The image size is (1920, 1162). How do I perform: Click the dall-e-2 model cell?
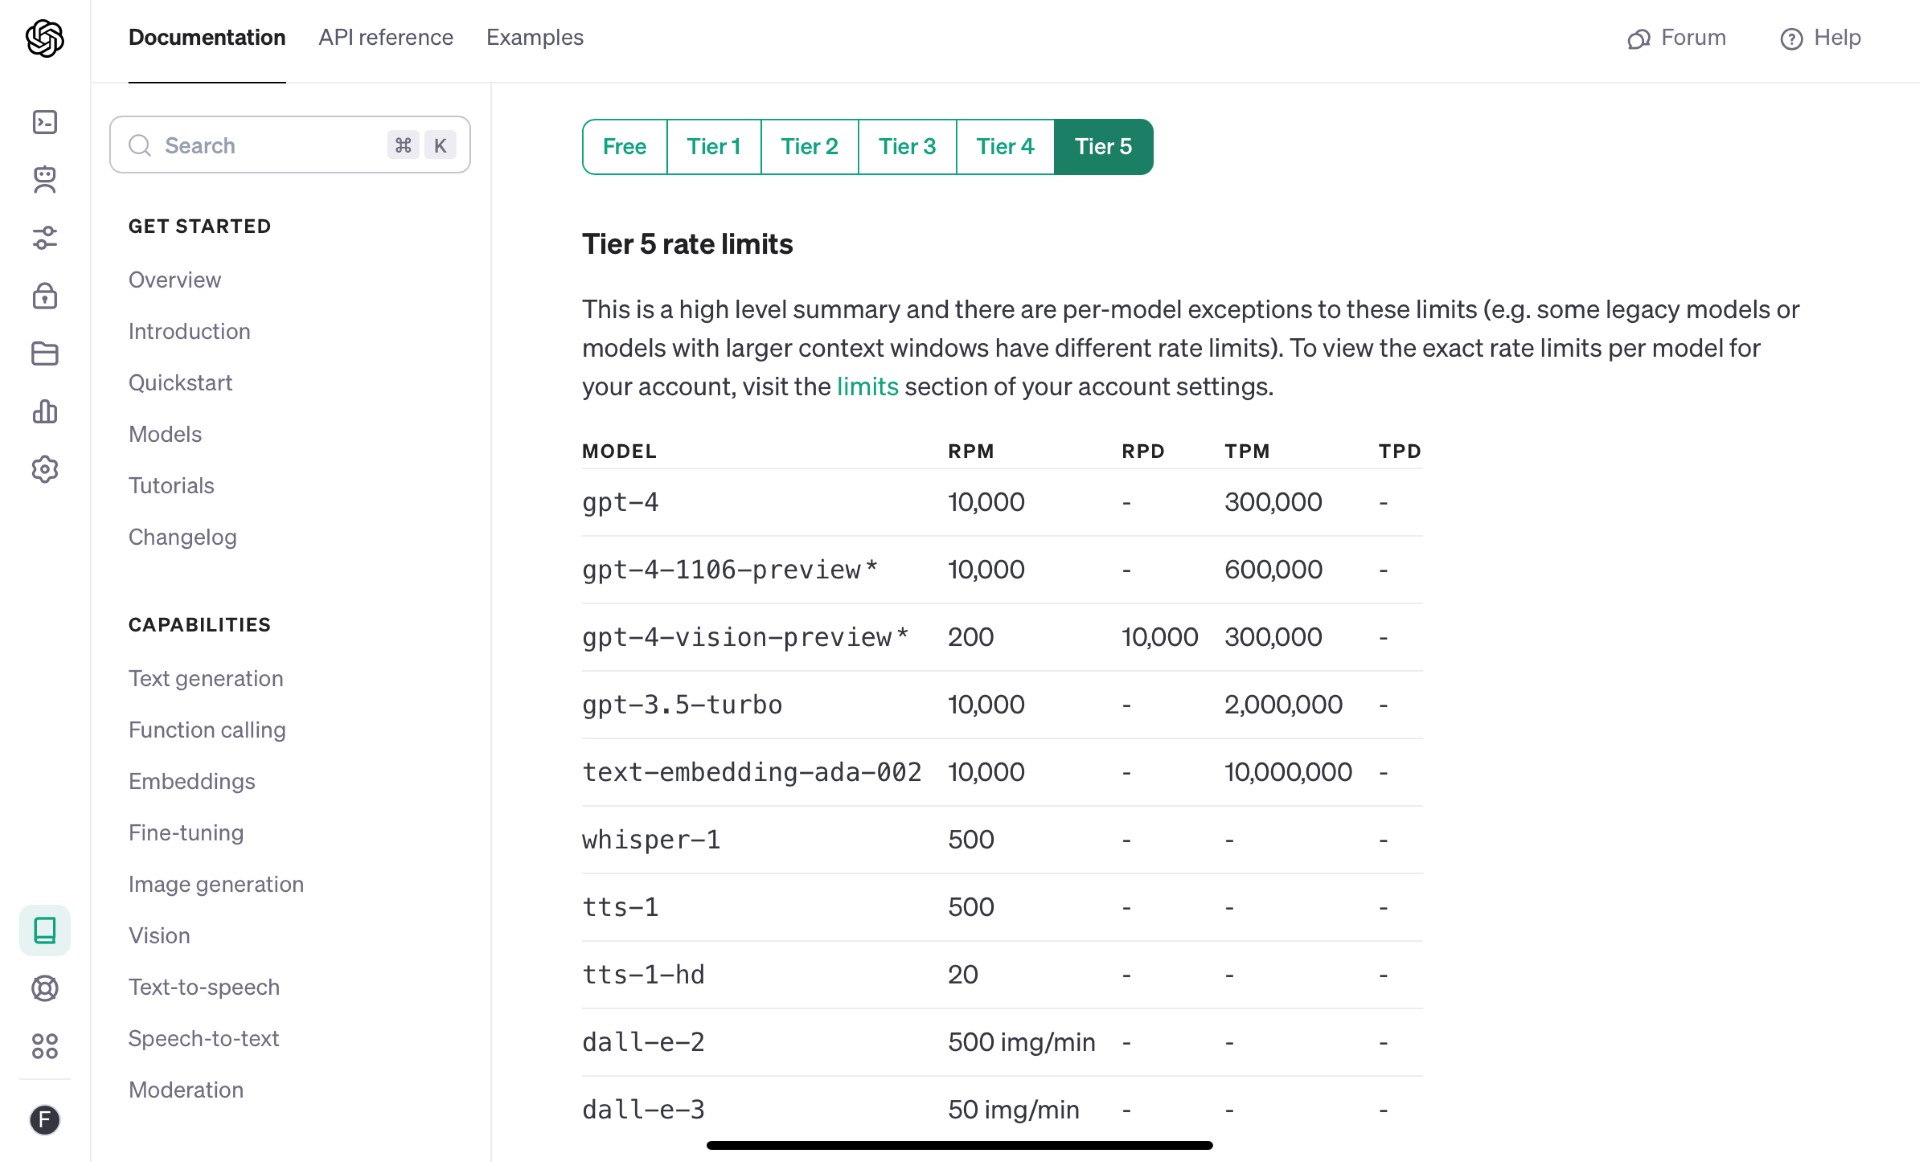[643, 1042]
